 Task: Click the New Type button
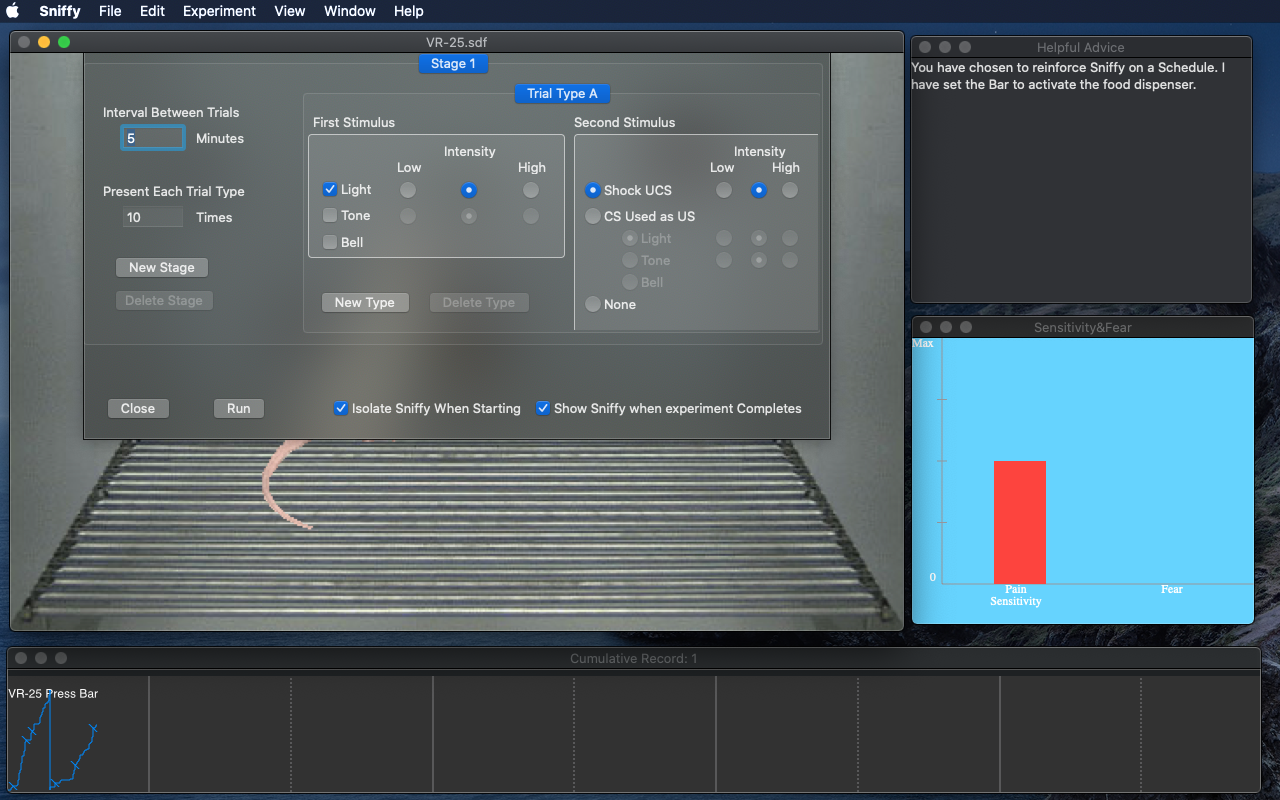tap(365, 302)
